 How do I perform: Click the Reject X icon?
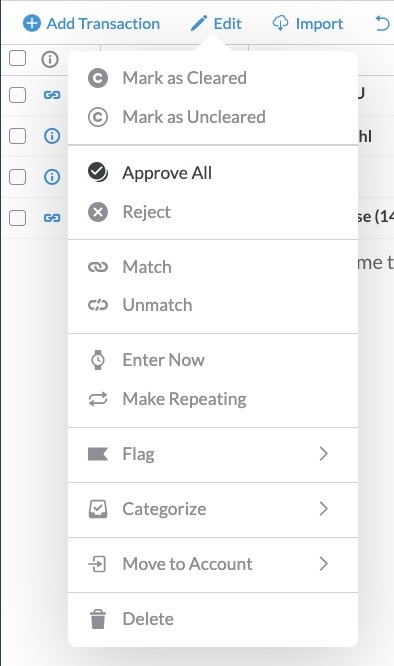(x=98, y=212)
